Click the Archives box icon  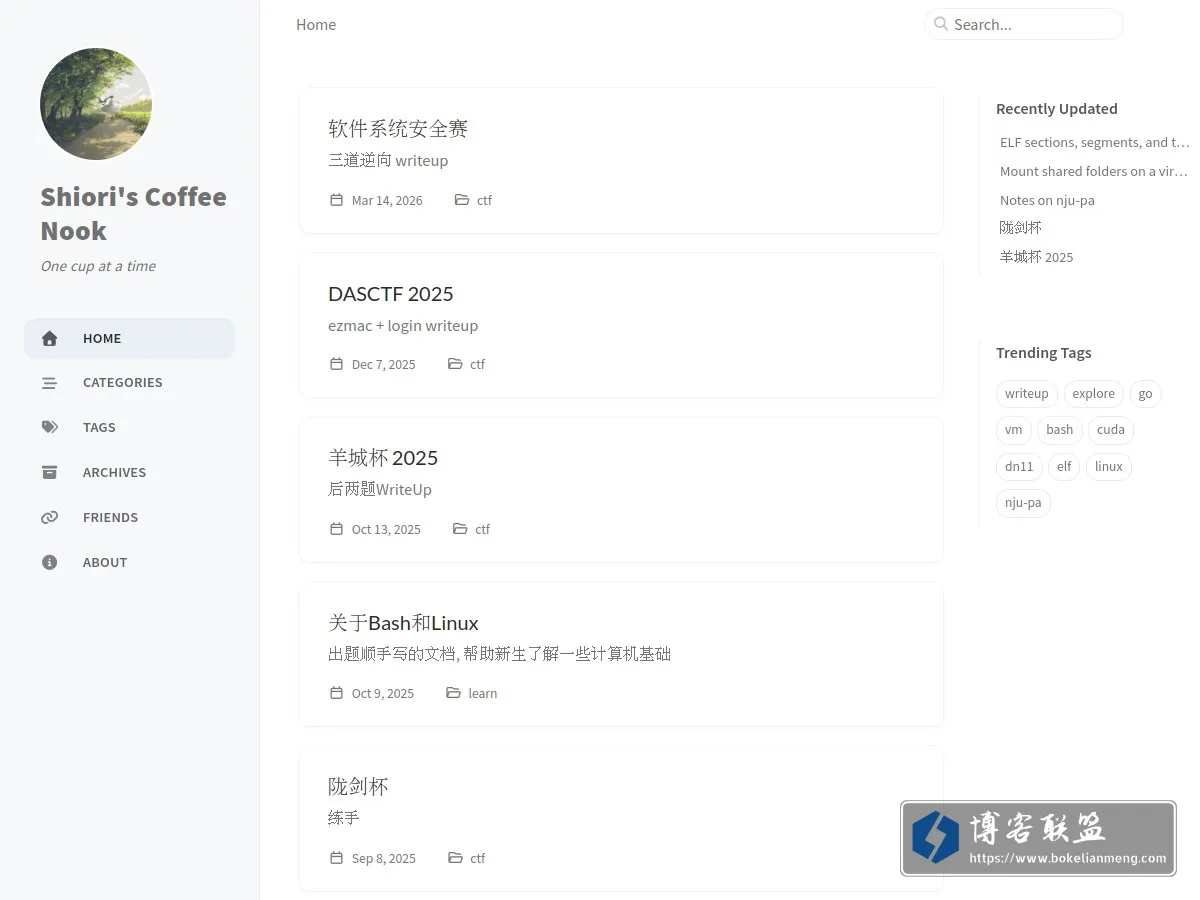(49, 472)
